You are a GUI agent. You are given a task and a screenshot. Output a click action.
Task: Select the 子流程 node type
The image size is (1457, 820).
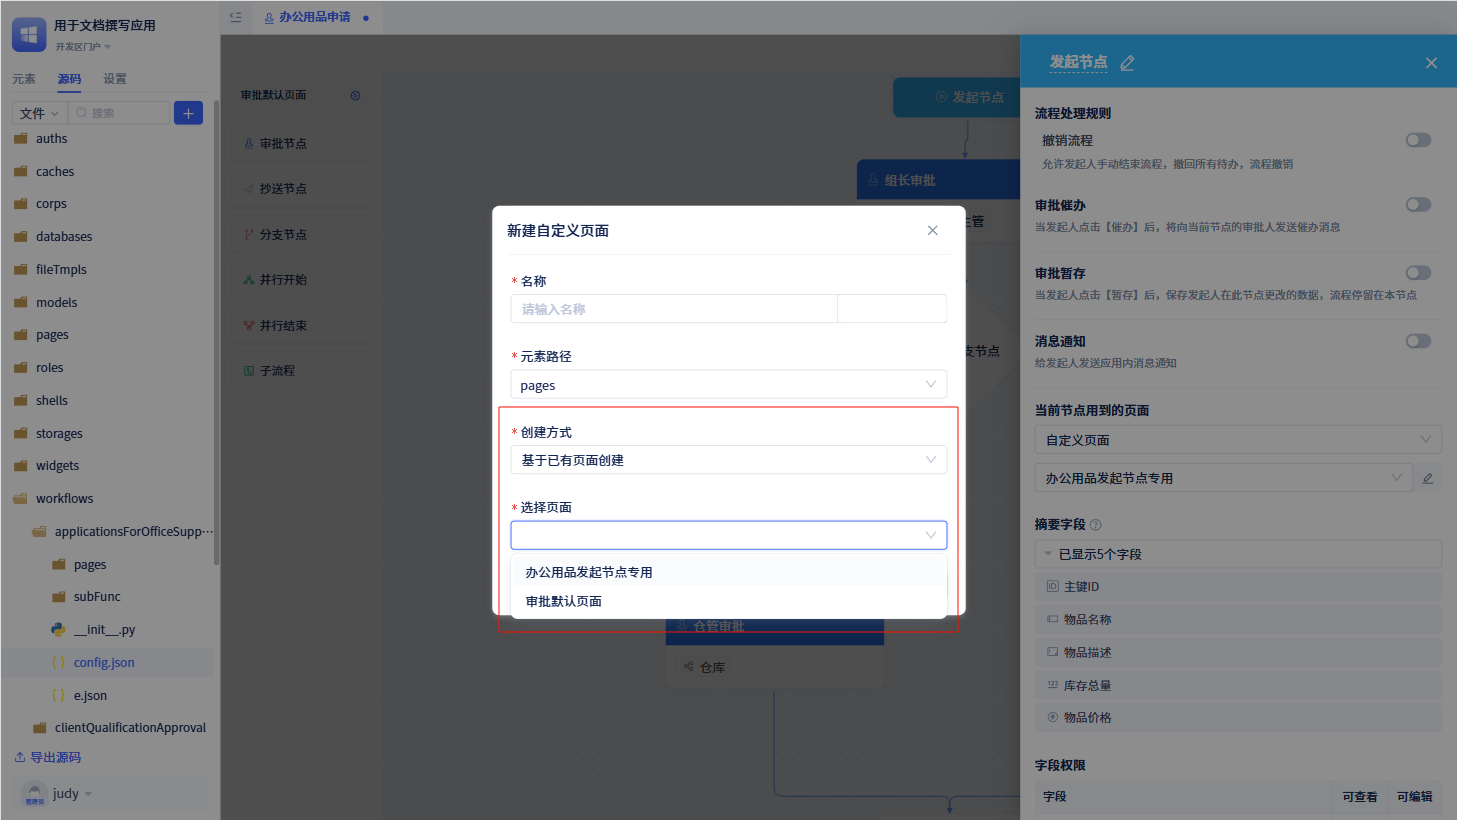pyautogui.click(x=301, y=371)
